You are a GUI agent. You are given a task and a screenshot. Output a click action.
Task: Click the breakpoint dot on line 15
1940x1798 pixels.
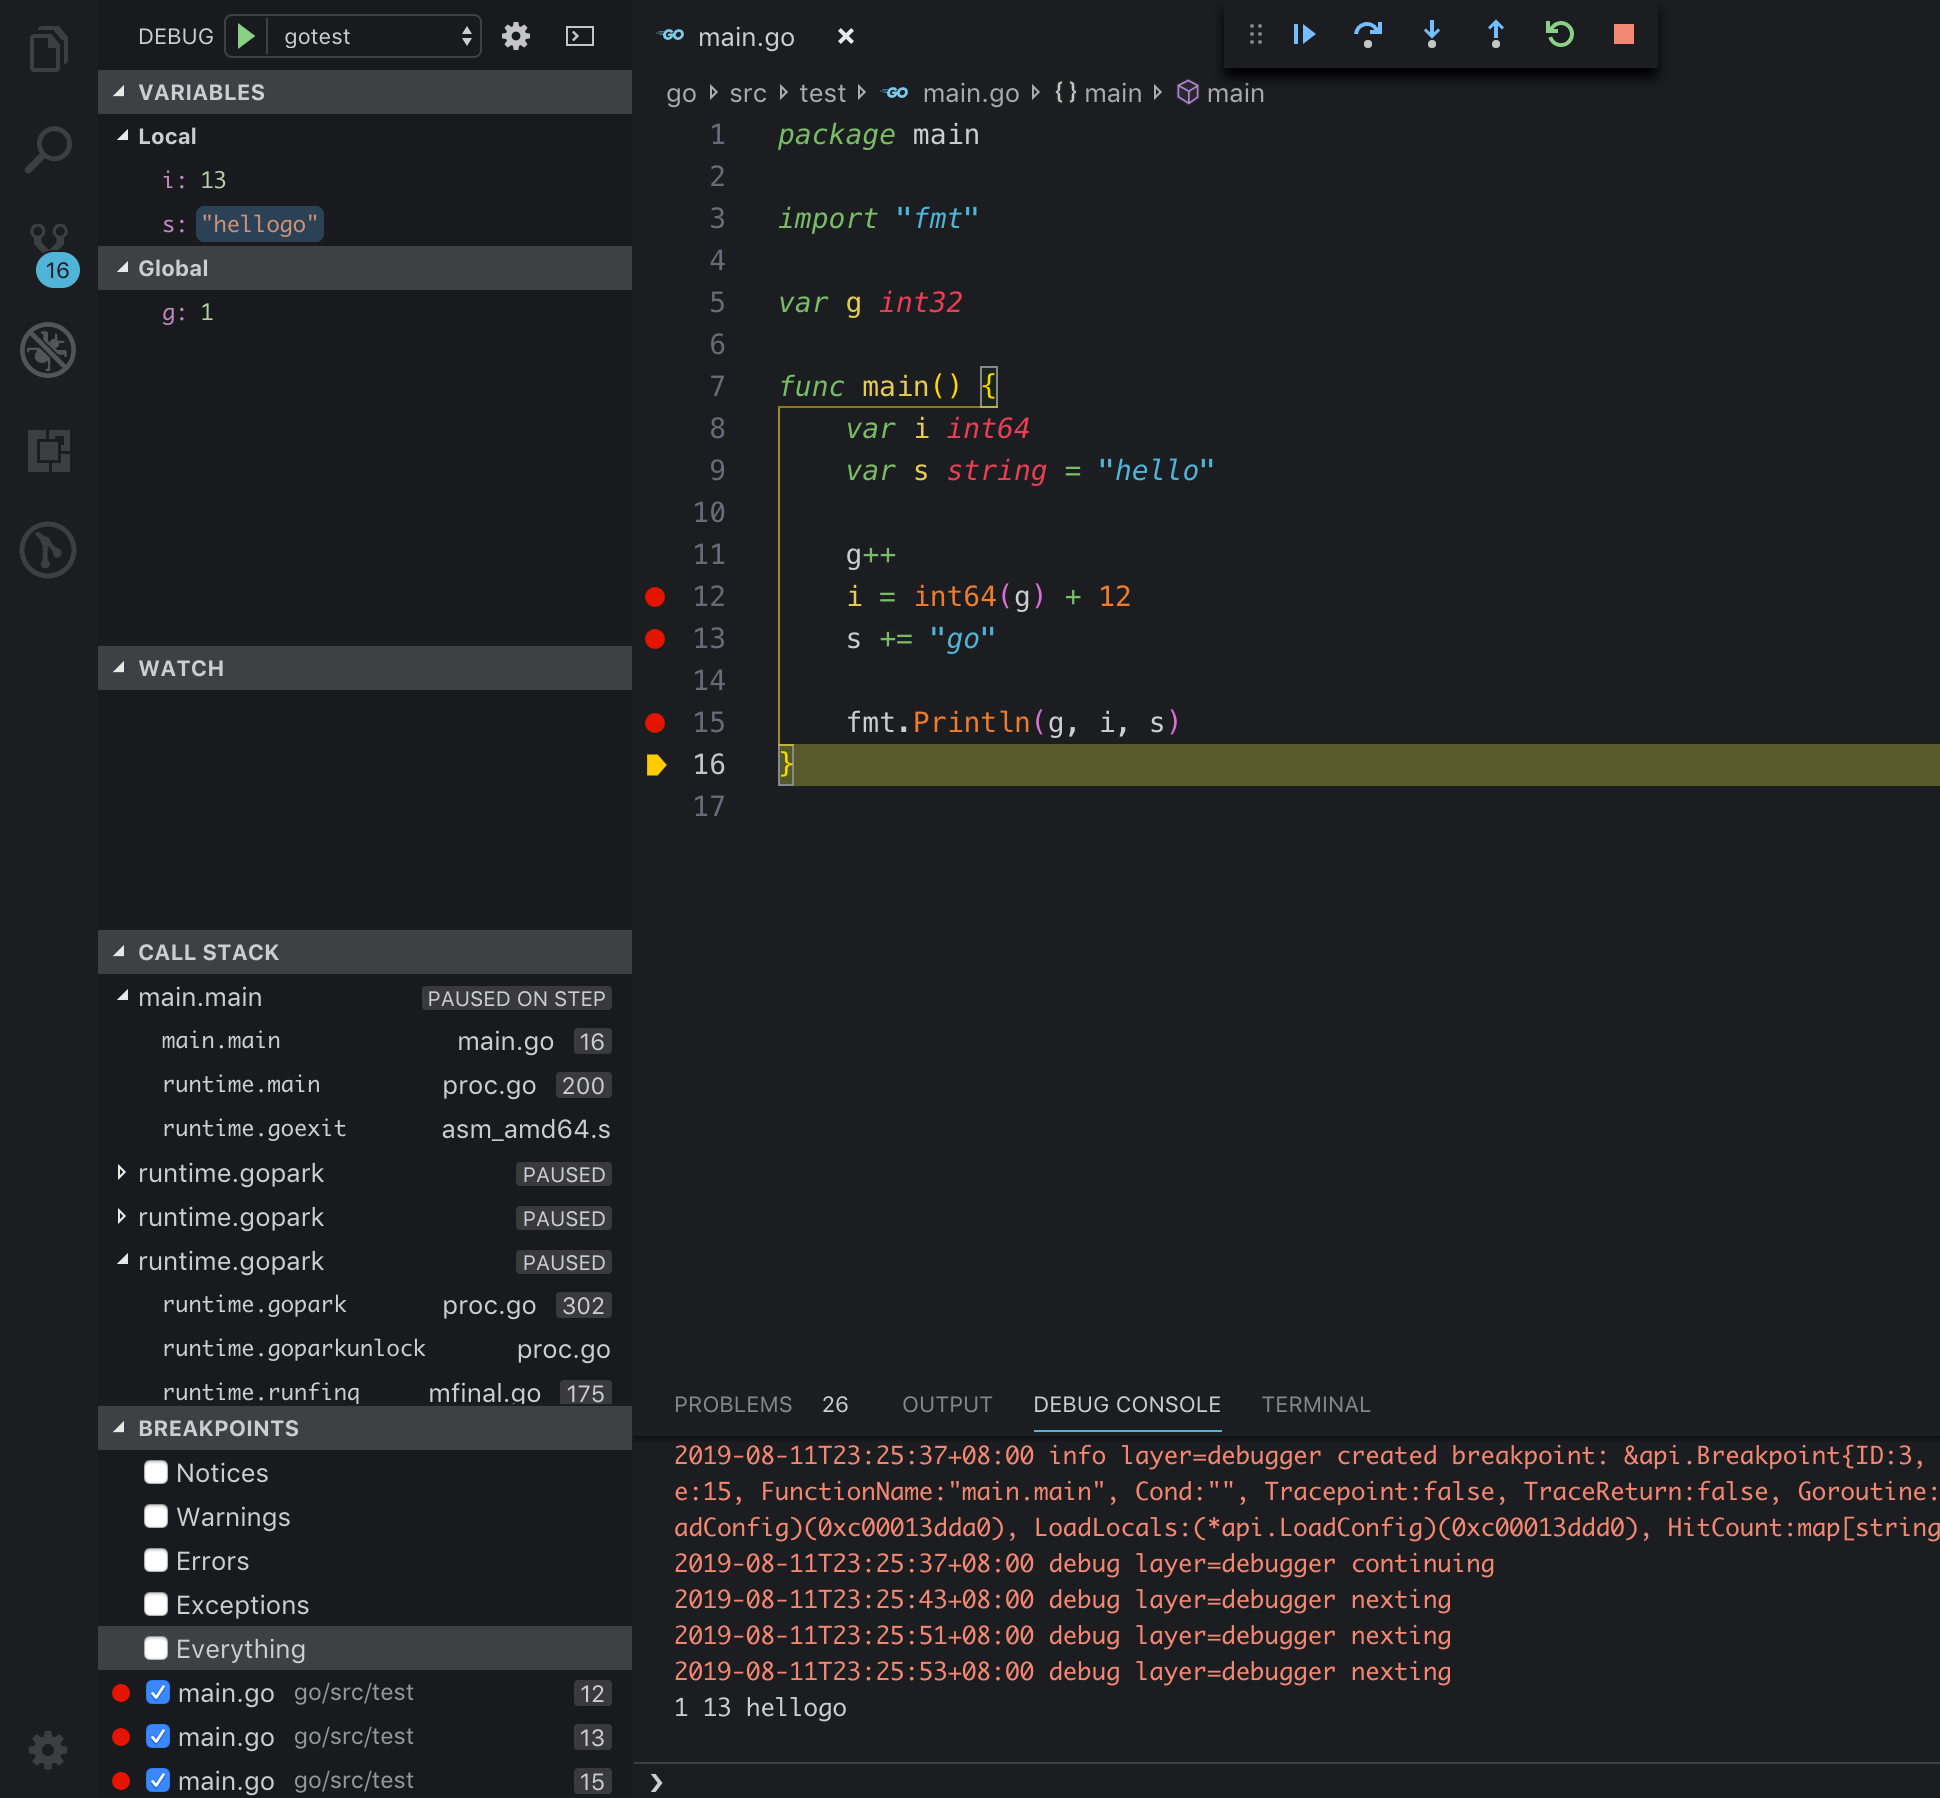coord(655,723)
